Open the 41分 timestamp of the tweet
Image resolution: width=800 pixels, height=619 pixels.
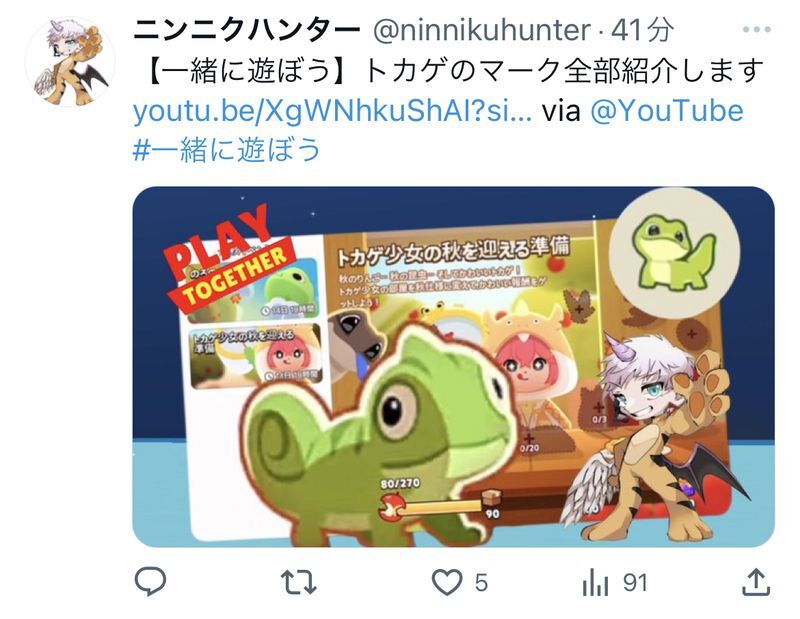[642, 31]
